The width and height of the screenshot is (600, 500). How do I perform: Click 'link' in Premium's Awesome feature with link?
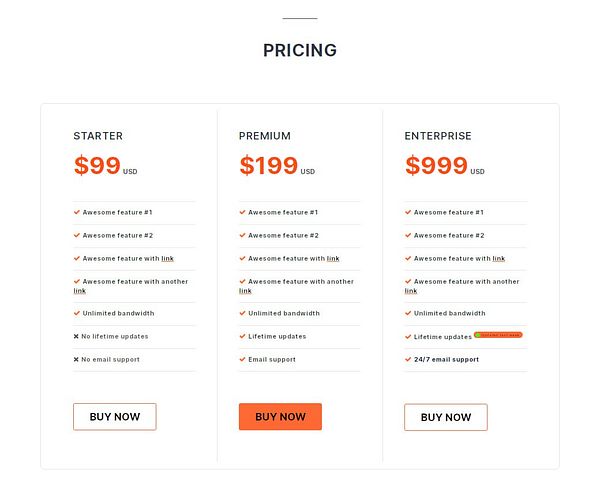333,259
